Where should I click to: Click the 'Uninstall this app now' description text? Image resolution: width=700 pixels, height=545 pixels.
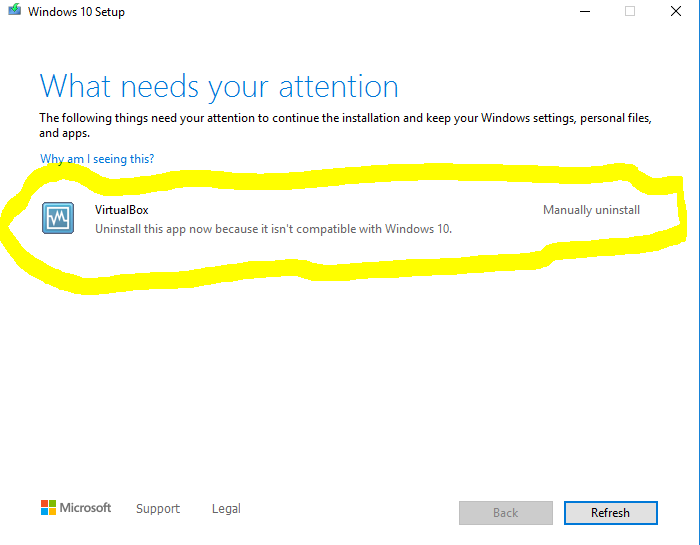pyautogui.click(x=273, y=229)
